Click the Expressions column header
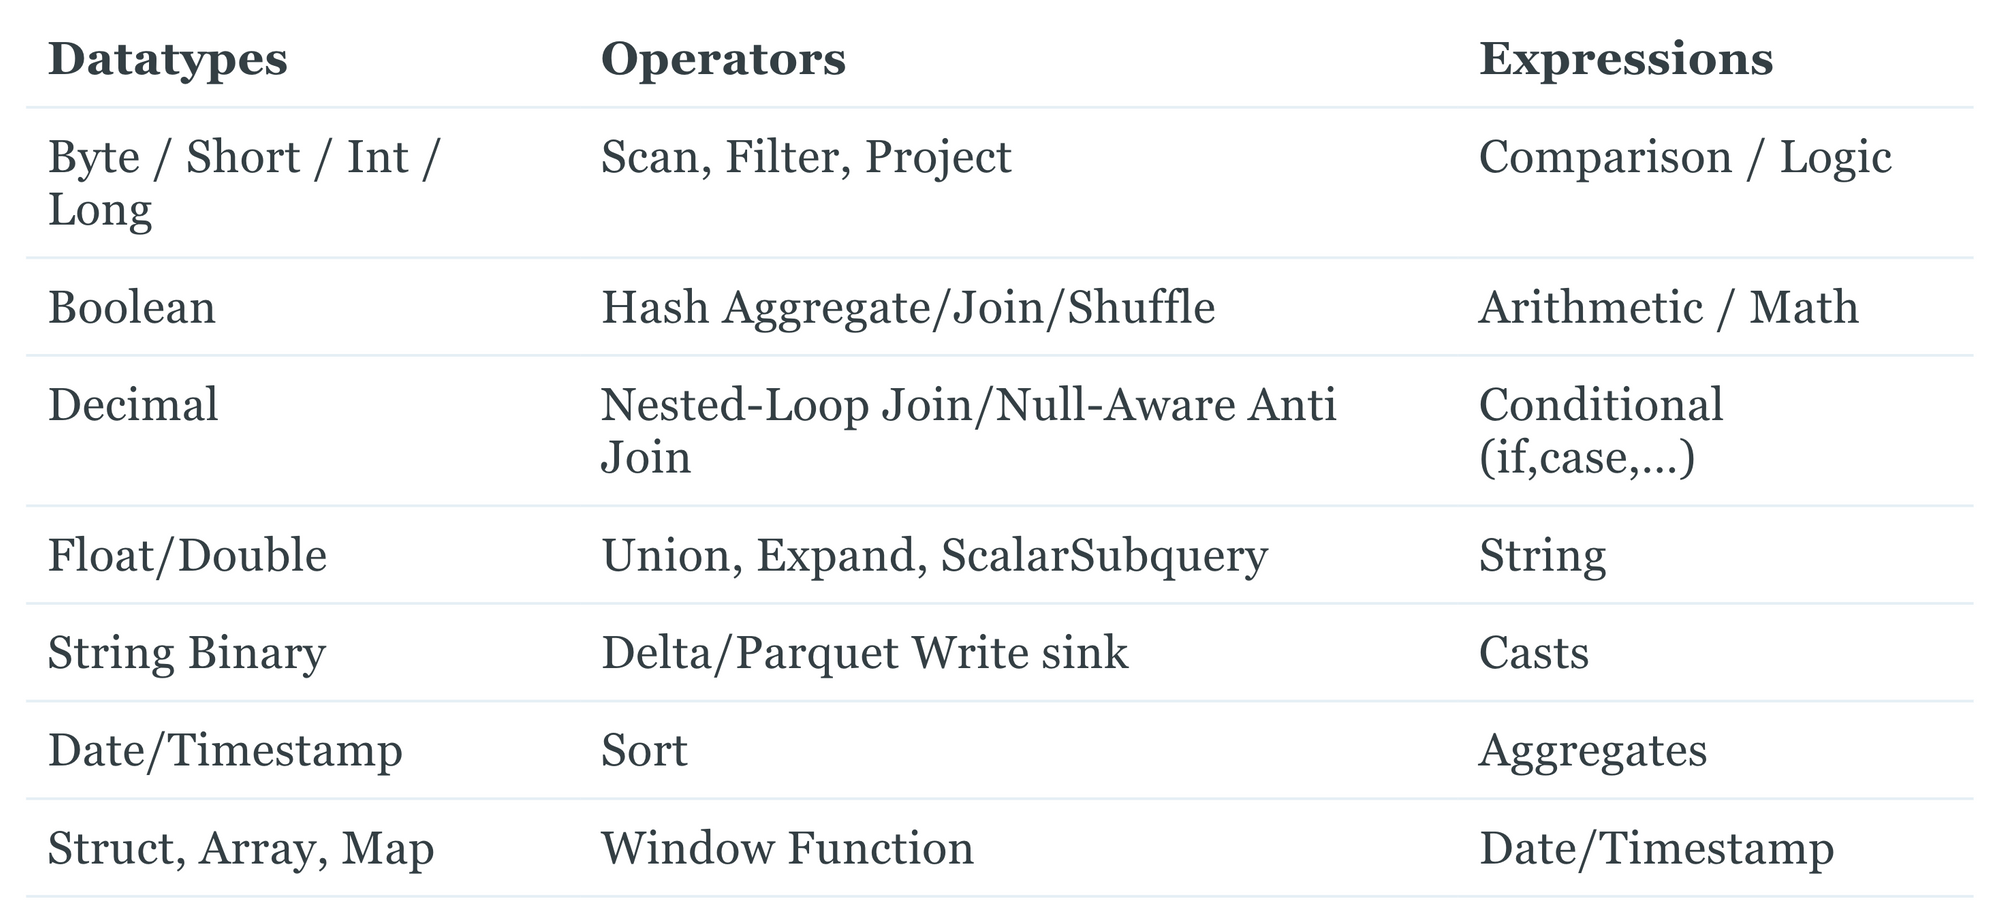The width and height of the screenshot is (2000, 910). (1626, 59)
